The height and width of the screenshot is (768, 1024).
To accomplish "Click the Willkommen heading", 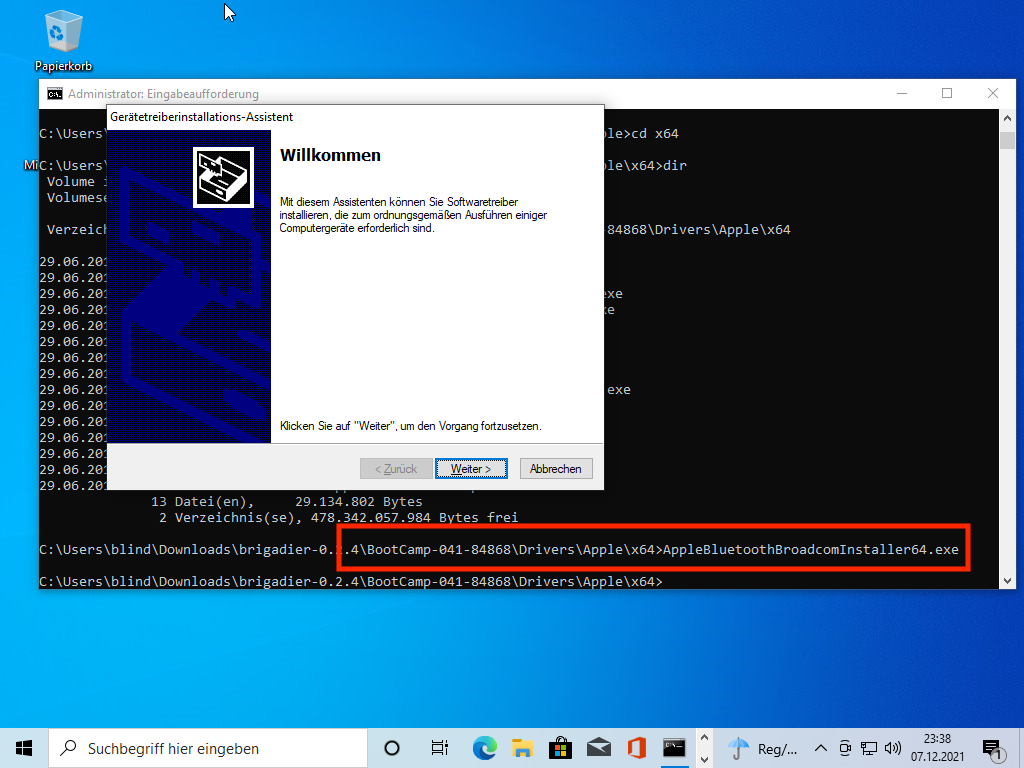I will 330,155.
